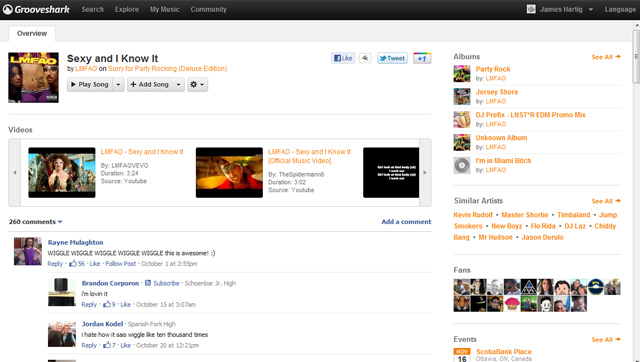Click the Add a comment link
The image size is (640, 362).
pos(406,222)
